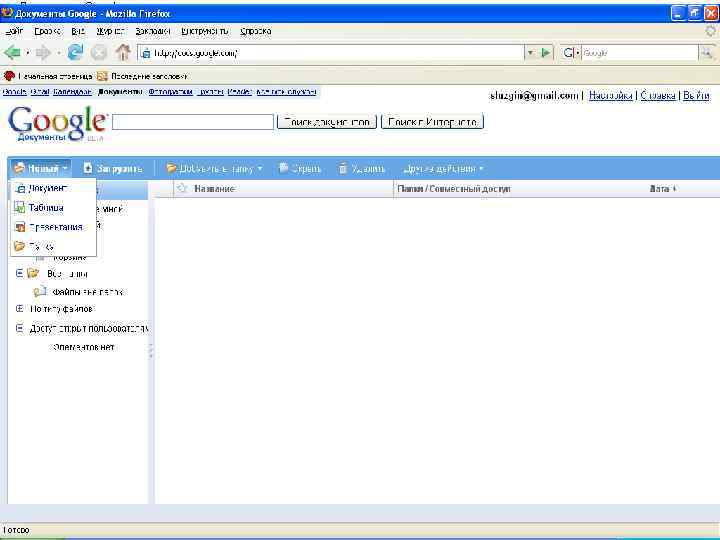Image resolution: width=720 pixels, height=540 pixels.
Task: Click the Google Документы logo
Action: coord(57,123)
